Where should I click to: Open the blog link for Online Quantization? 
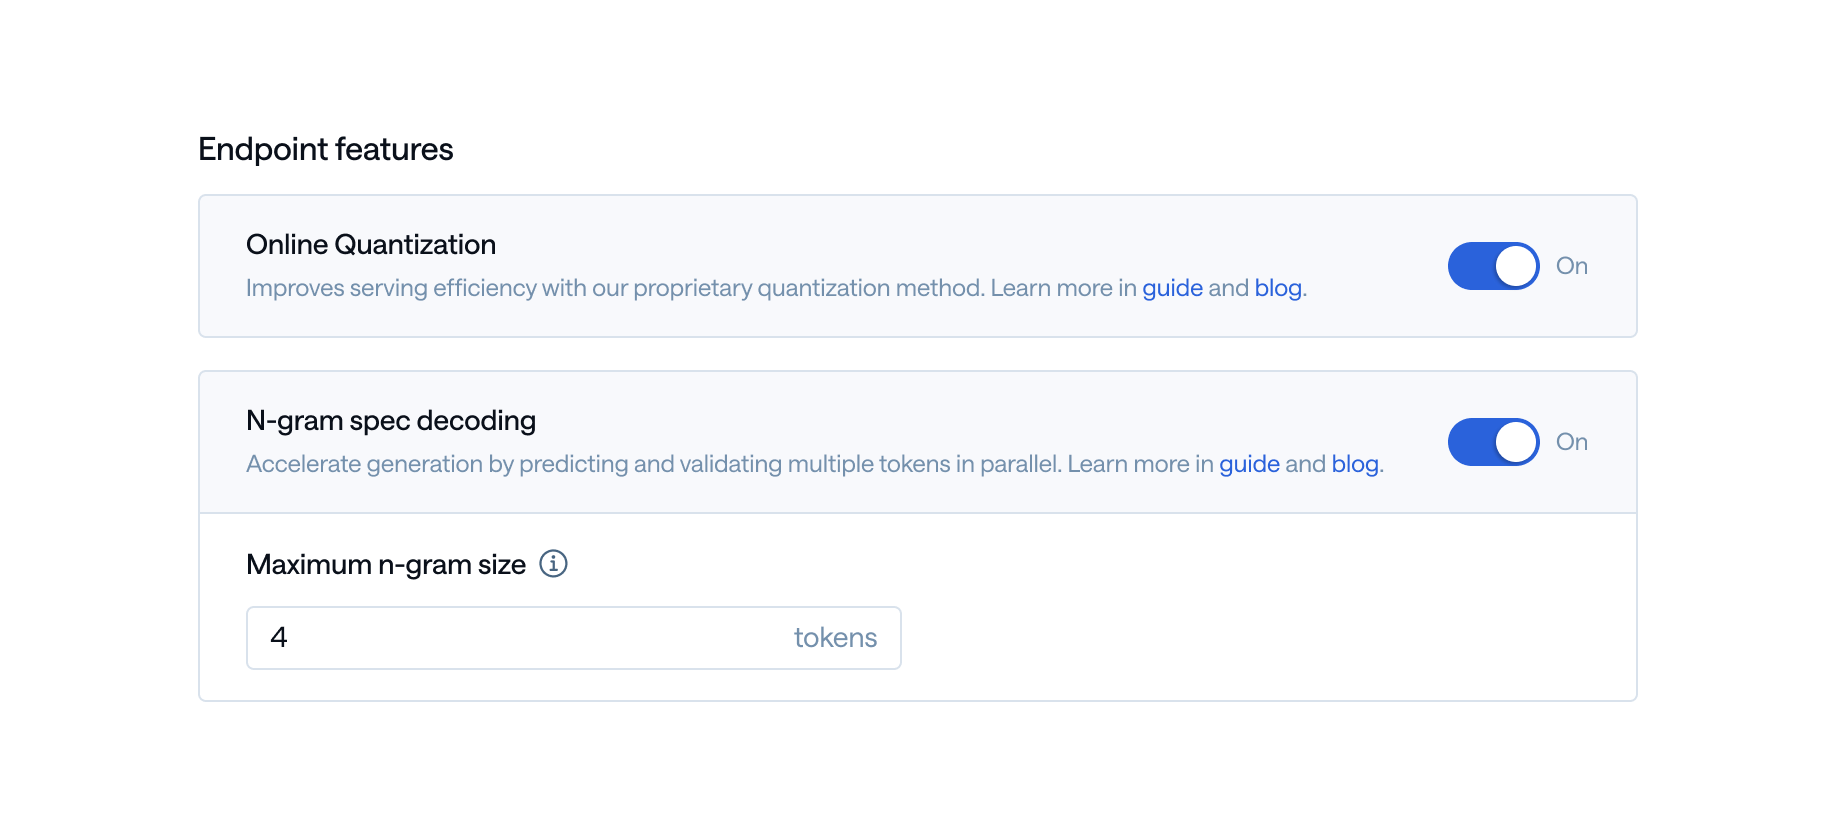click(1278, 288)
